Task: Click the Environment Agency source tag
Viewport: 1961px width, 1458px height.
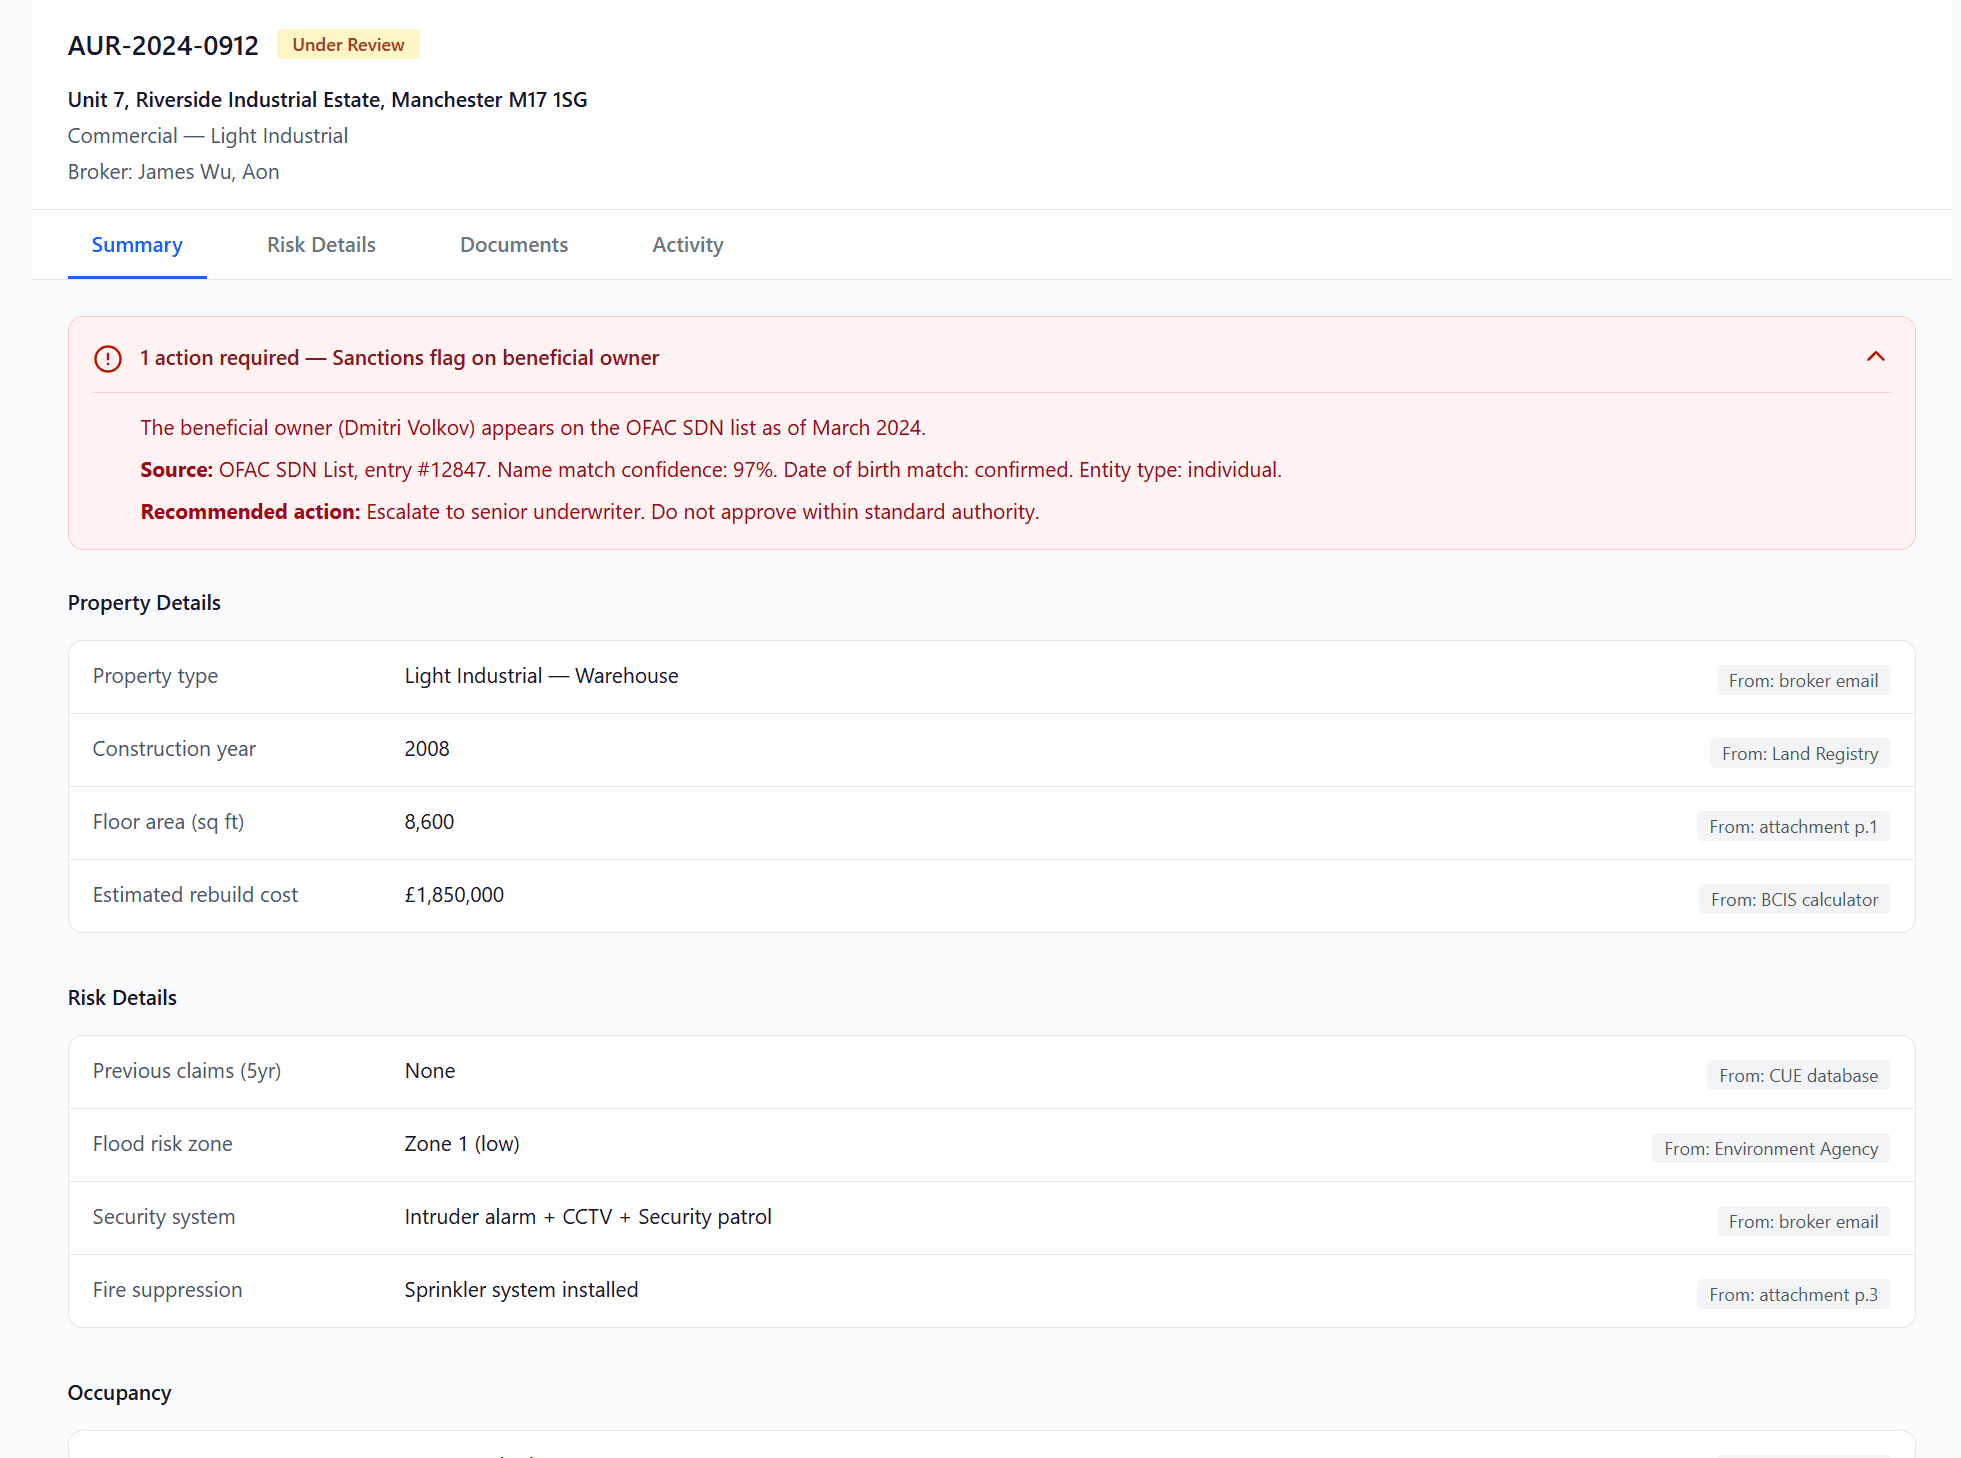Action: (x=1770, y=1149)
